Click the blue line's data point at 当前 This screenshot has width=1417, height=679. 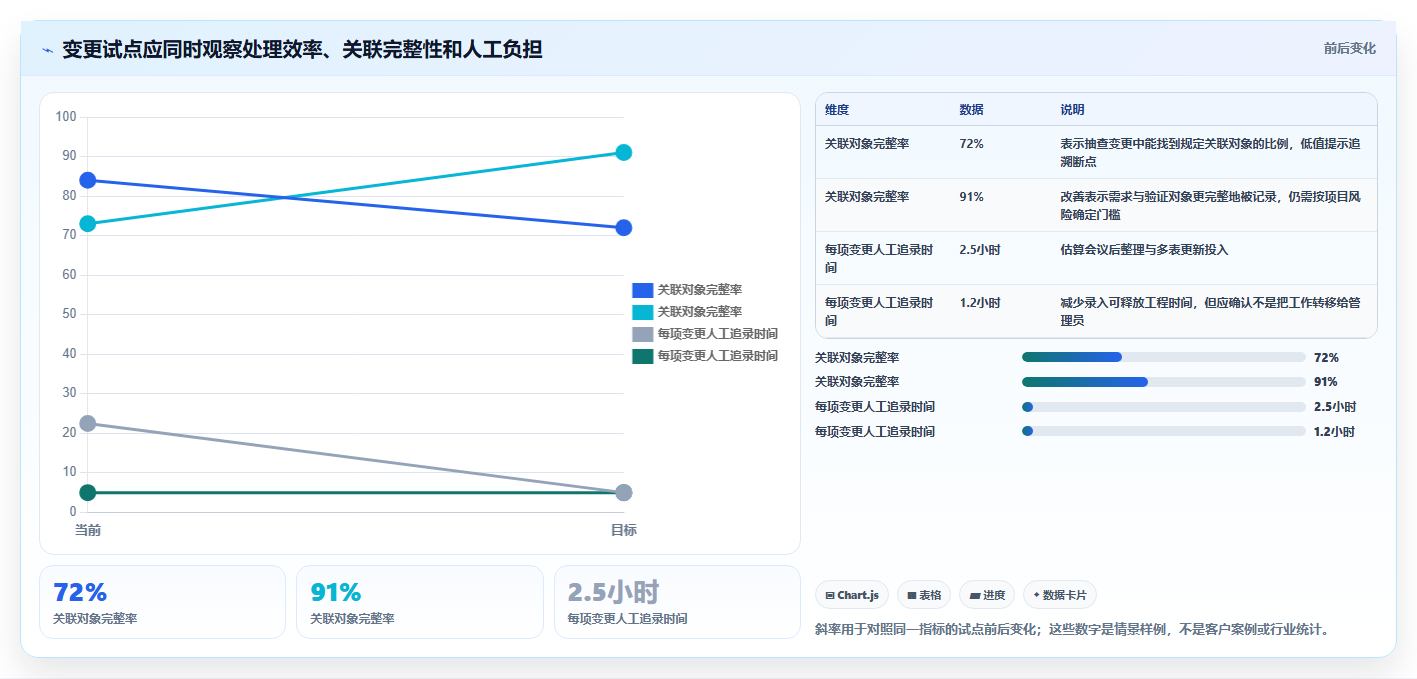(88, 180)
